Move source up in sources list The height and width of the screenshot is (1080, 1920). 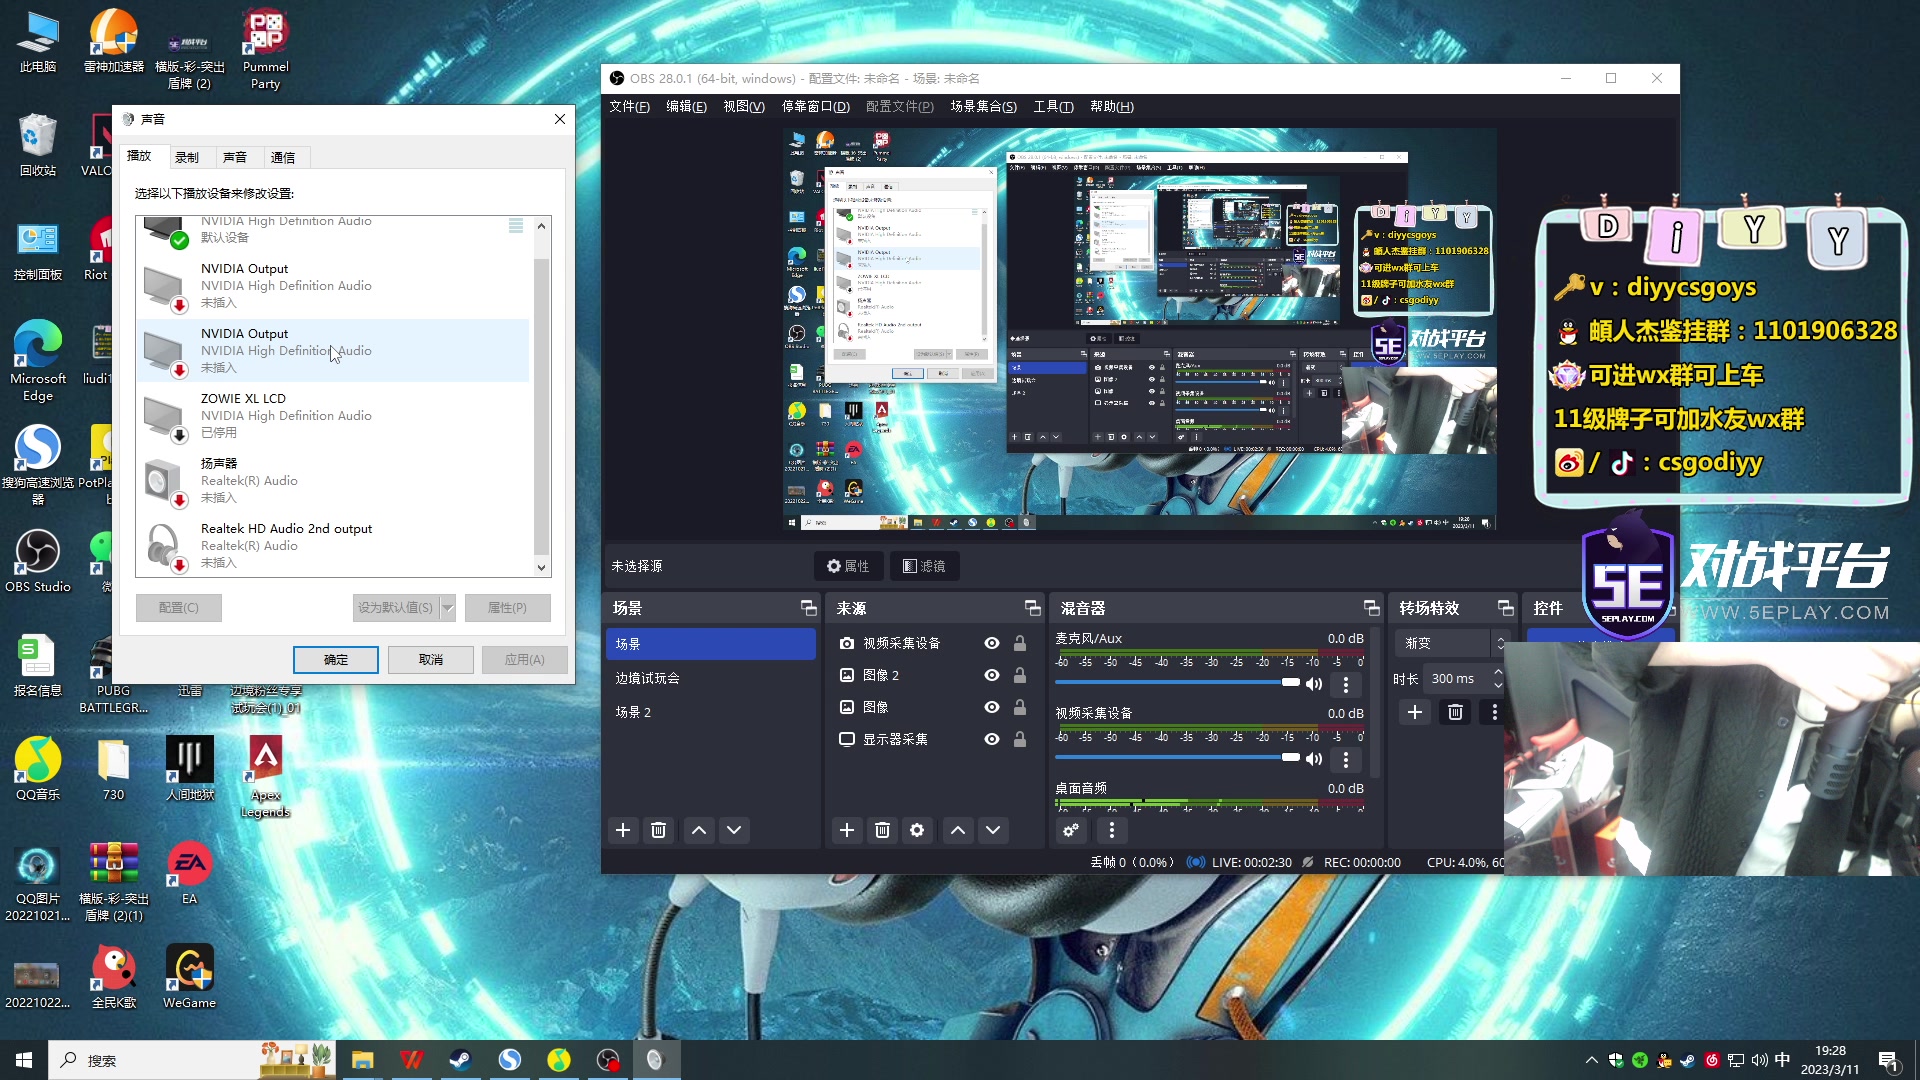pyautogui.click(x=958, y=830)
